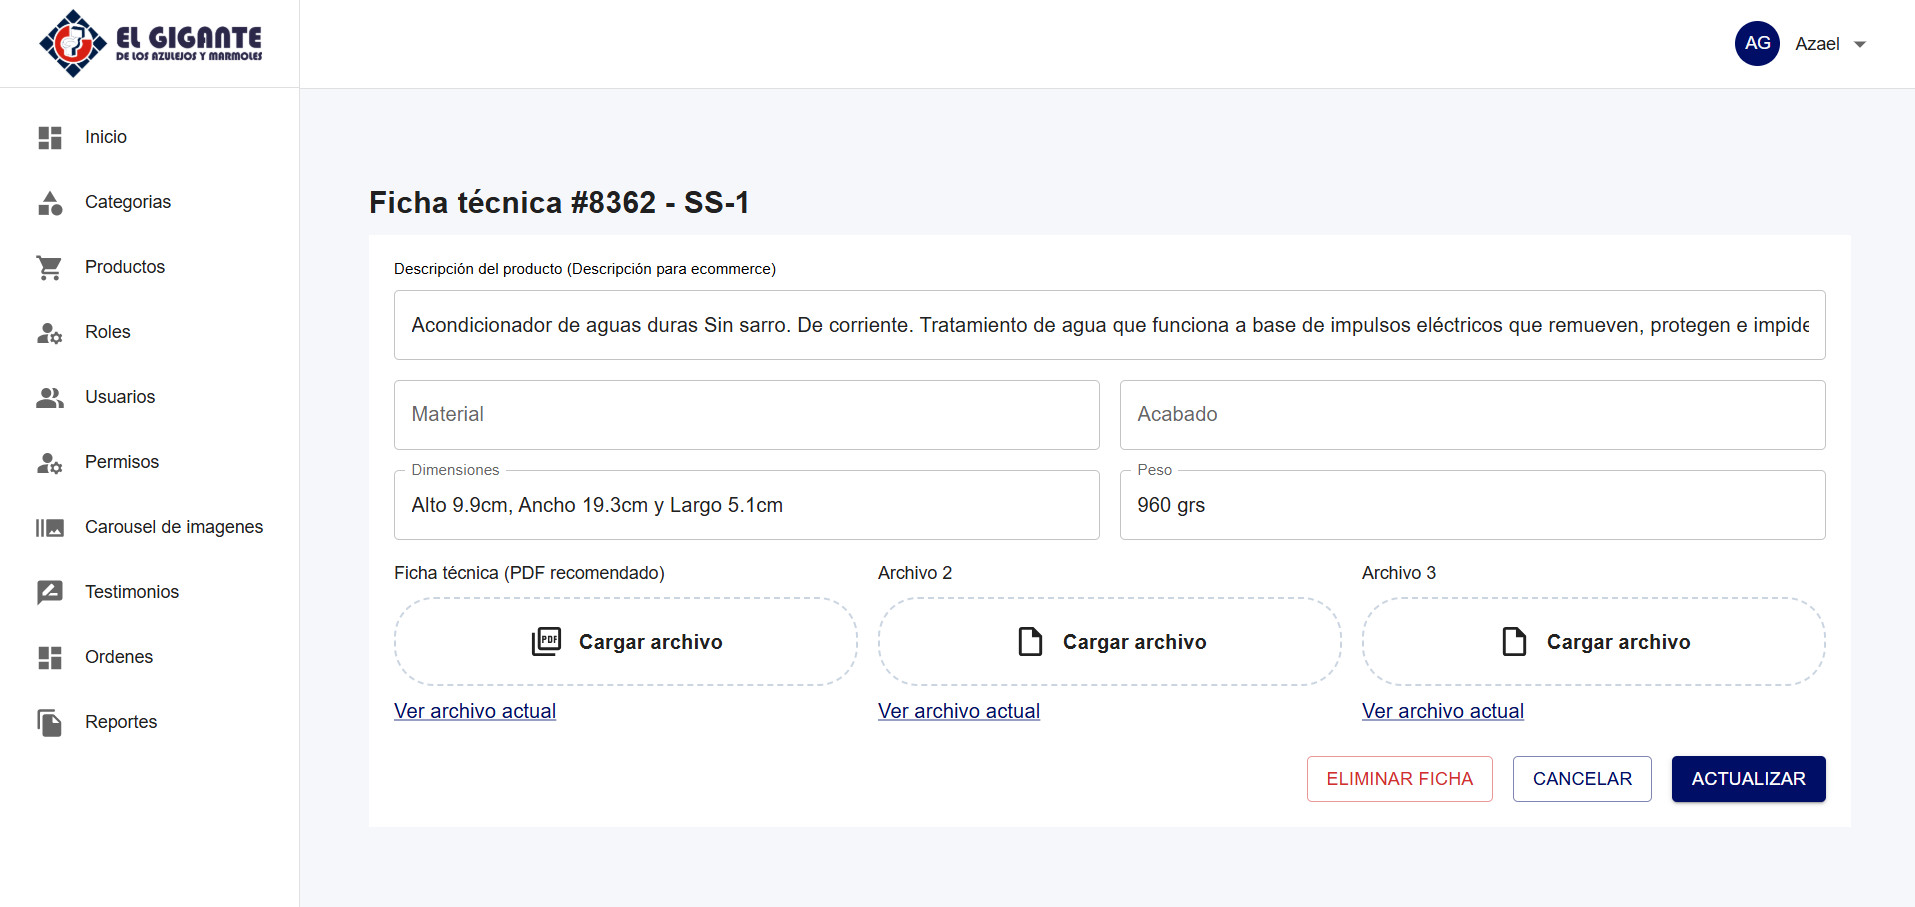Click the PDF upload icon under Ficha técnica
The height and width of the screenshot is (907, 1915).
coord(547,641)
